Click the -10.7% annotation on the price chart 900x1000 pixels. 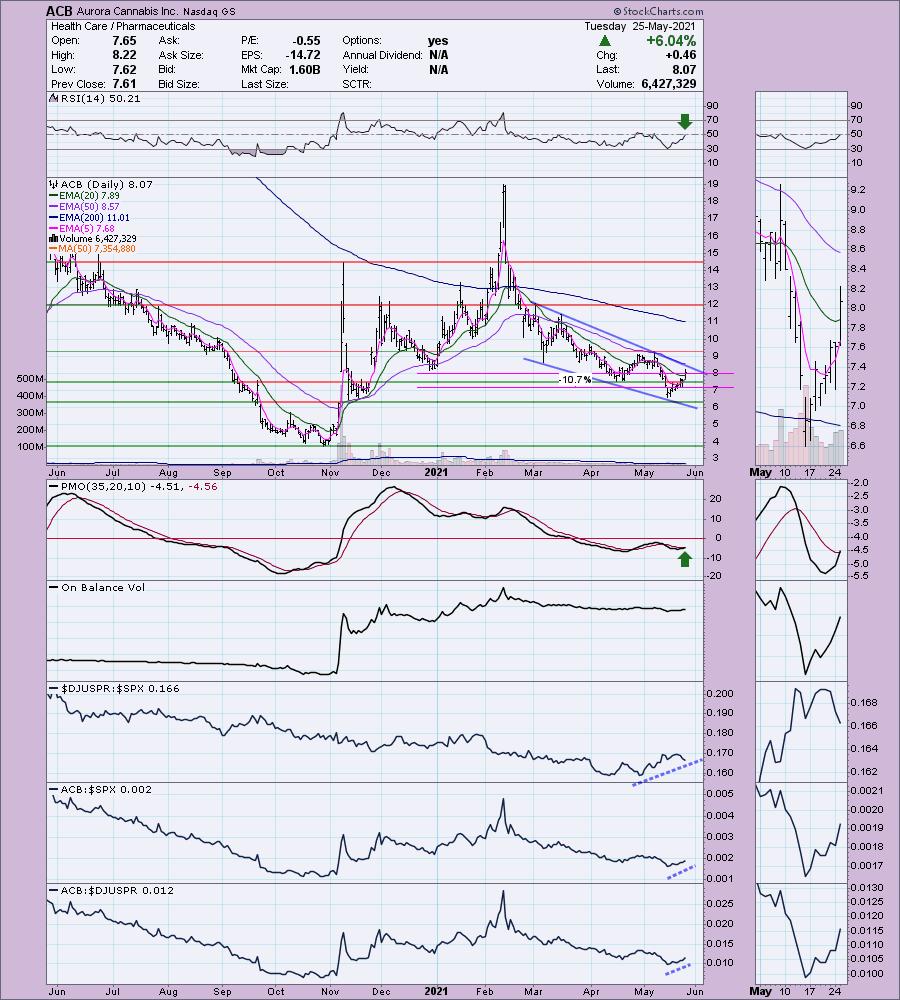point(575,380)
